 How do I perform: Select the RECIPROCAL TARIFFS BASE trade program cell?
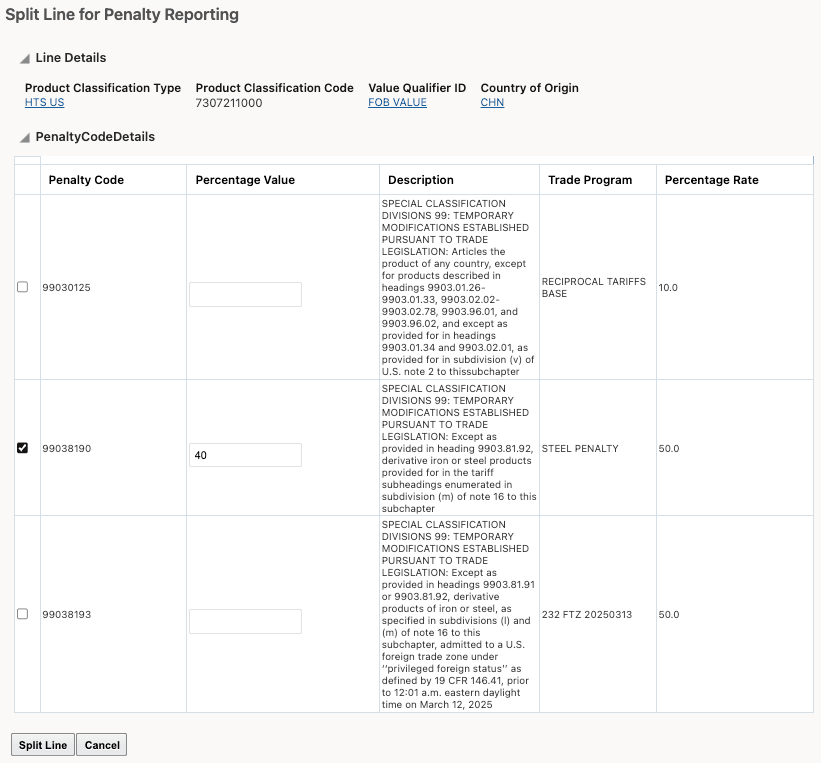pyautogui.click(x=596, y=287)
